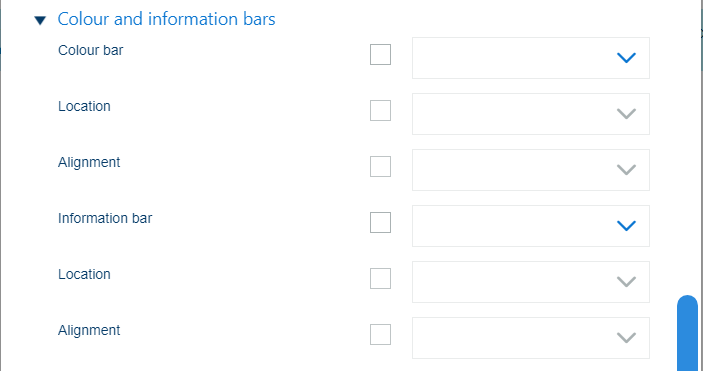The width and height of the screenshot is (703, 371).
Task: Click inside the Information bar combo box field
Action: [x=531, y=226]
